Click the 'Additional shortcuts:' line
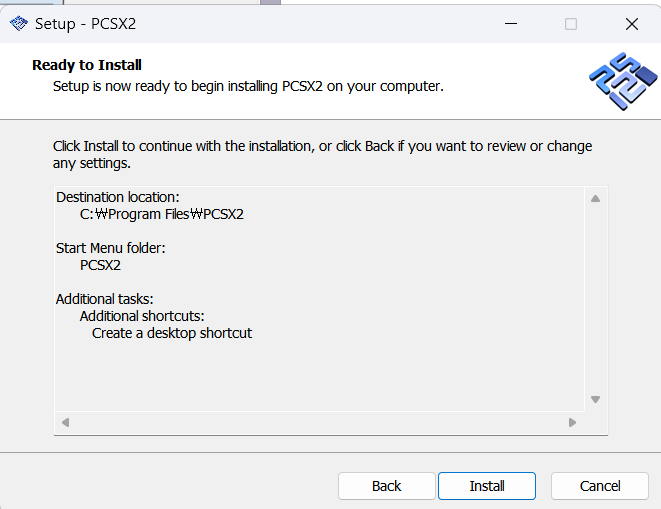The height and width of the screenshot is (509, 661). click(x=142, y=316)
